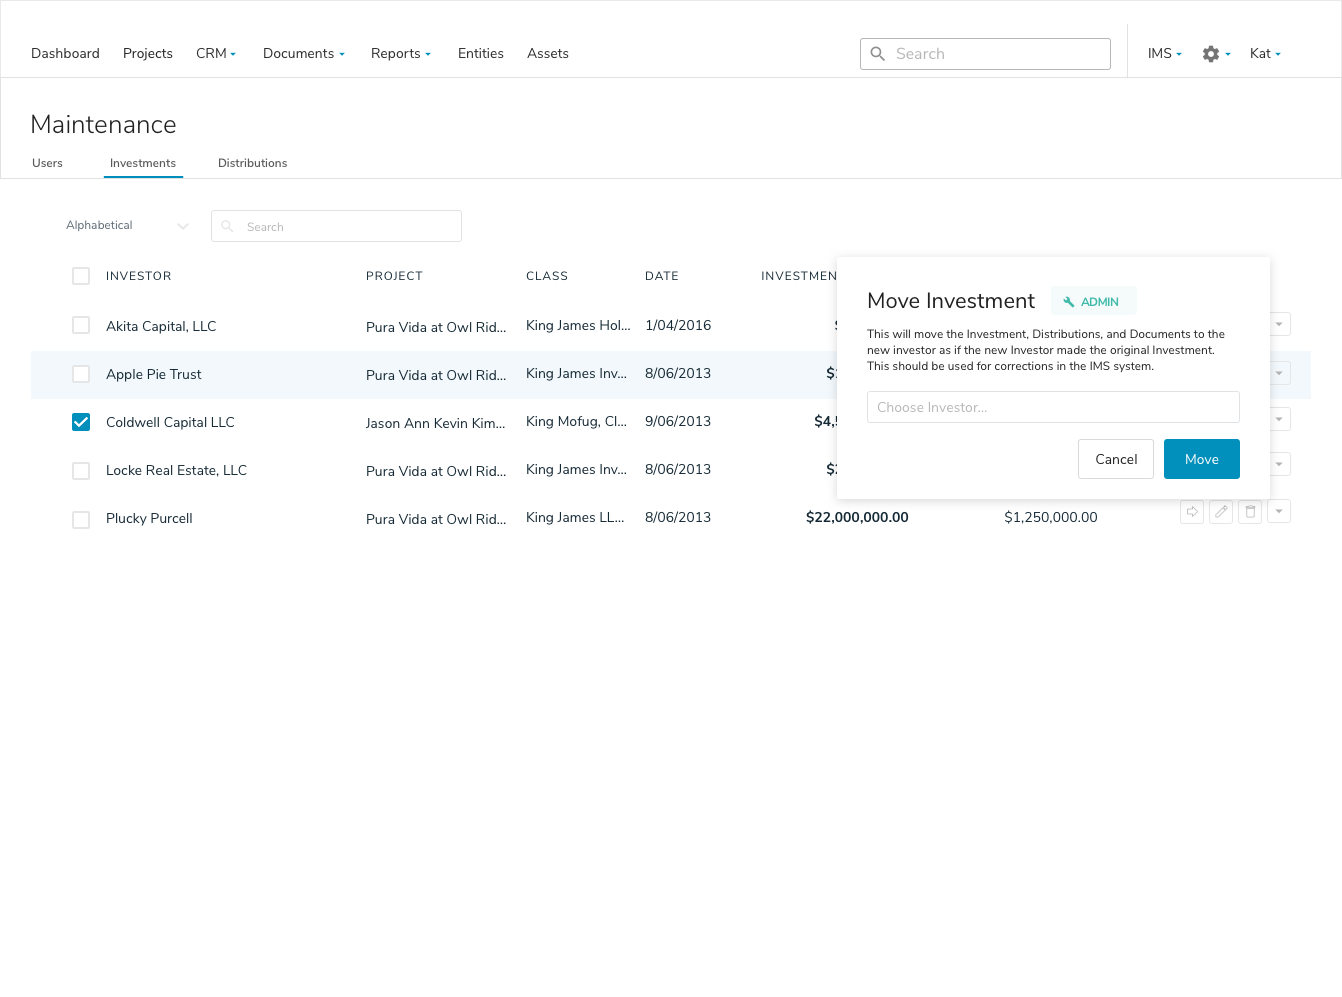Click the trash icon for Plucky Purcell

pyautogui.click(x=1250, y=512)
